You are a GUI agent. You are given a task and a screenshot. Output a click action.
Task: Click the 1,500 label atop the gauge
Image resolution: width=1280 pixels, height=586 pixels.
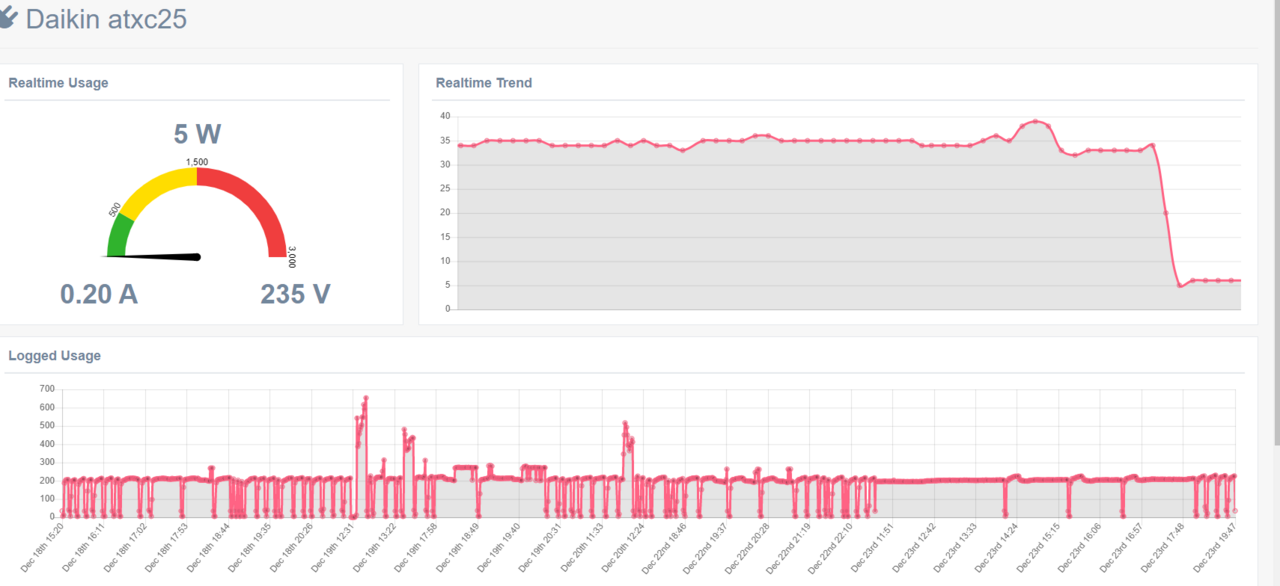click(197, 161)
